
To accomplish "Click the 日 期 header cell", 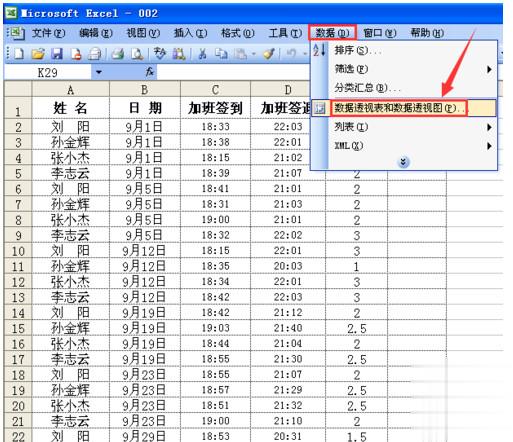I will coord(145,108).
